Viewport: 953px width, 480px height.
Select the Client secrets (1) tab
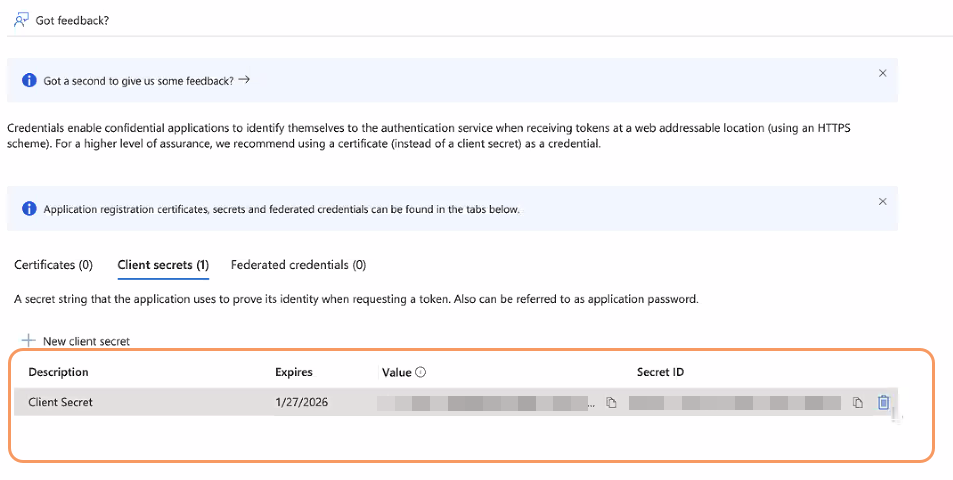163,265
